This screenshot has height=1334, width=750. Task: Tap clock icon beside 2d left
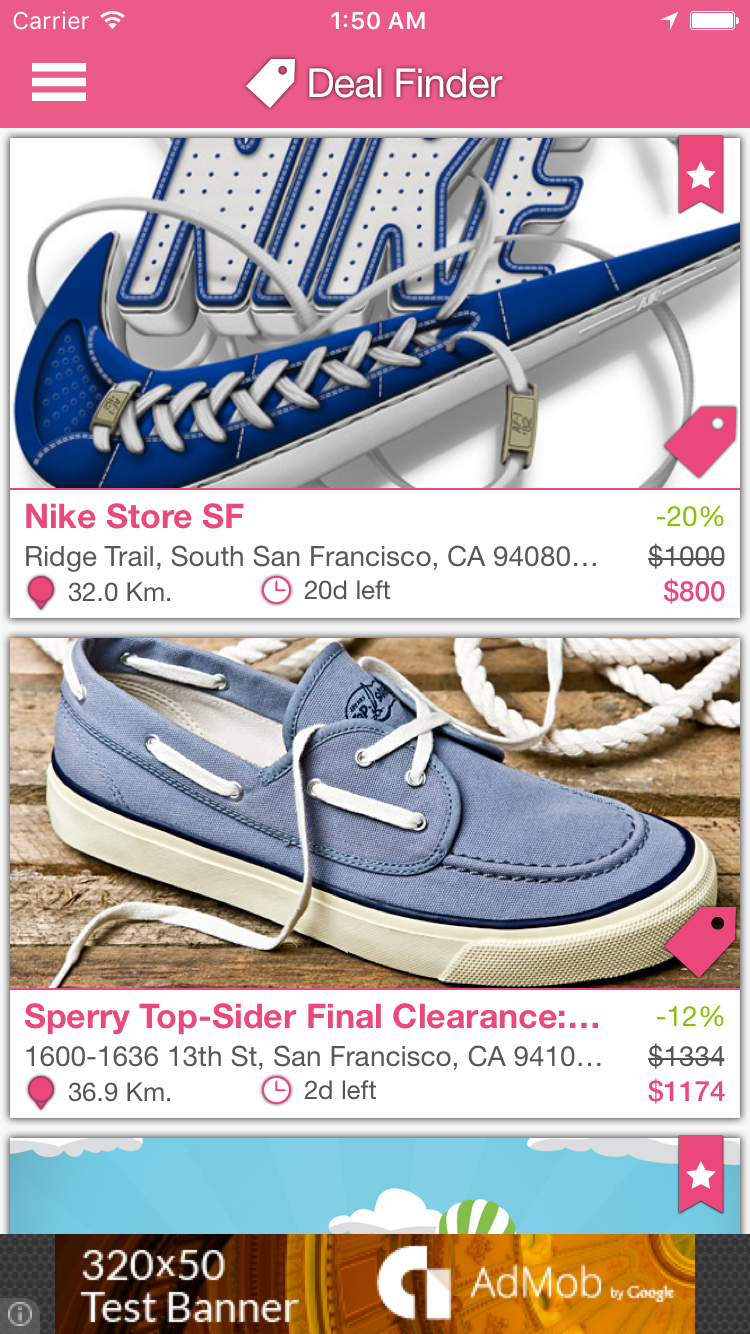point(275,1091)
